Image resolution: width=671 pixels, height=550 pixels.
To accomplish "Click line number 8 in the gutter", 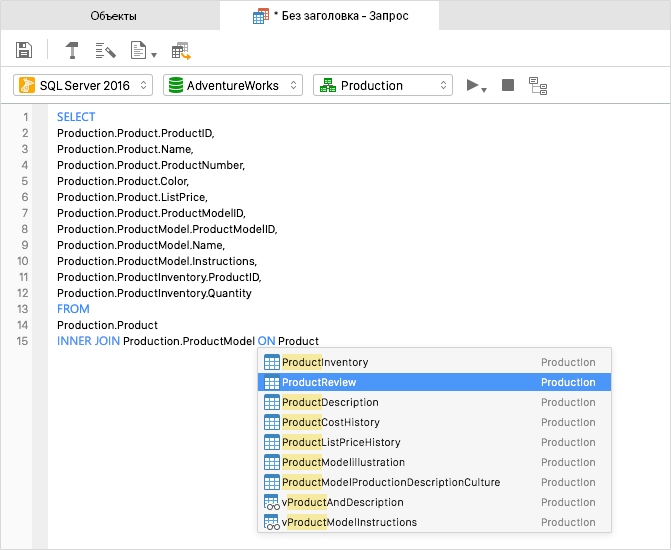I will coord(25,229).
